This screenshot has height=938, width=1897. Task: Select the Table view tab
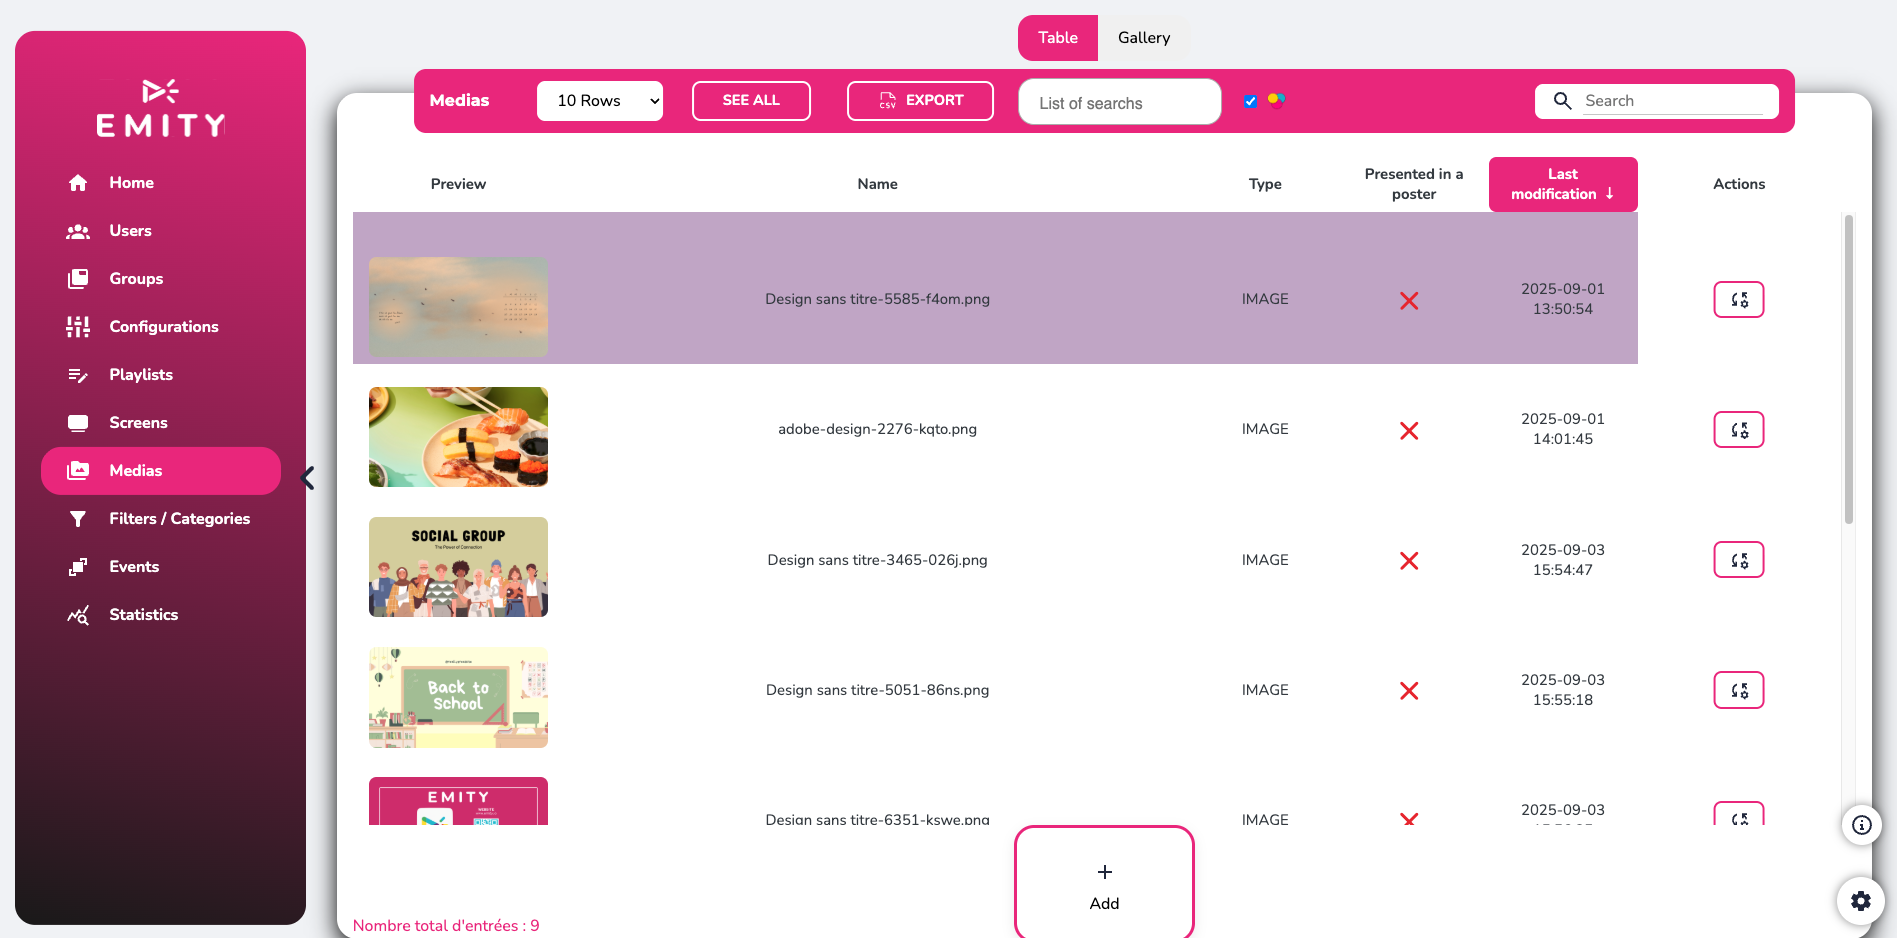(x=1057, y=38)
